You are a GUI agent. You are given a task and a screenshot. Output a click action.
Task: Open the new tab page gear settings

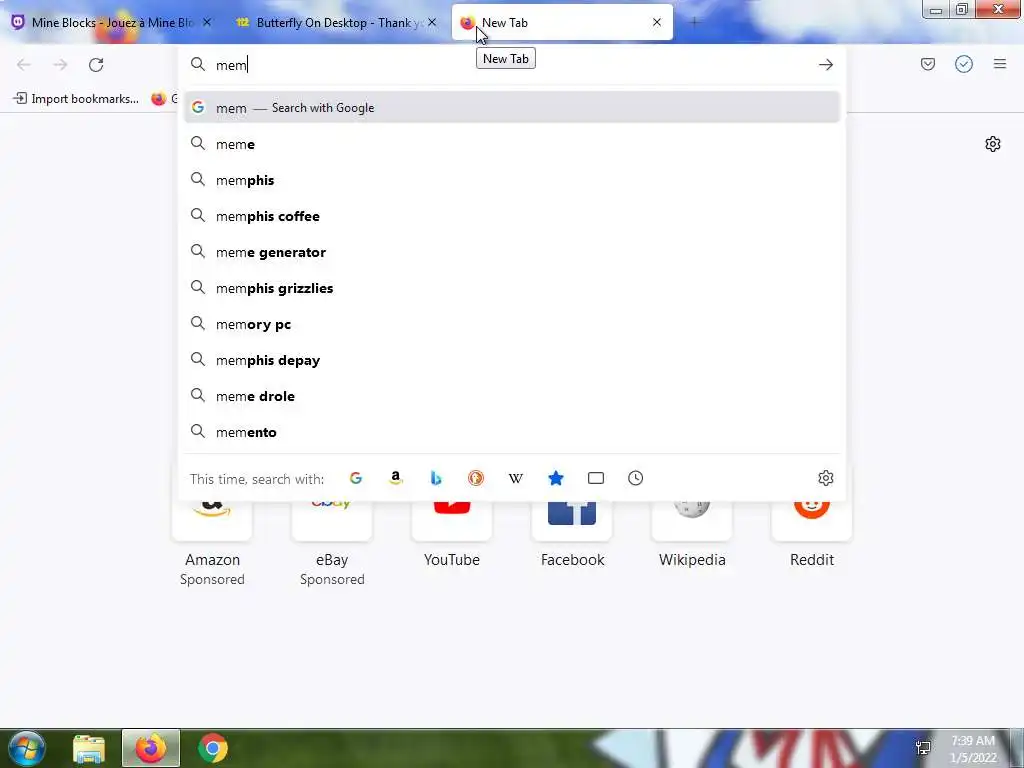993,144
